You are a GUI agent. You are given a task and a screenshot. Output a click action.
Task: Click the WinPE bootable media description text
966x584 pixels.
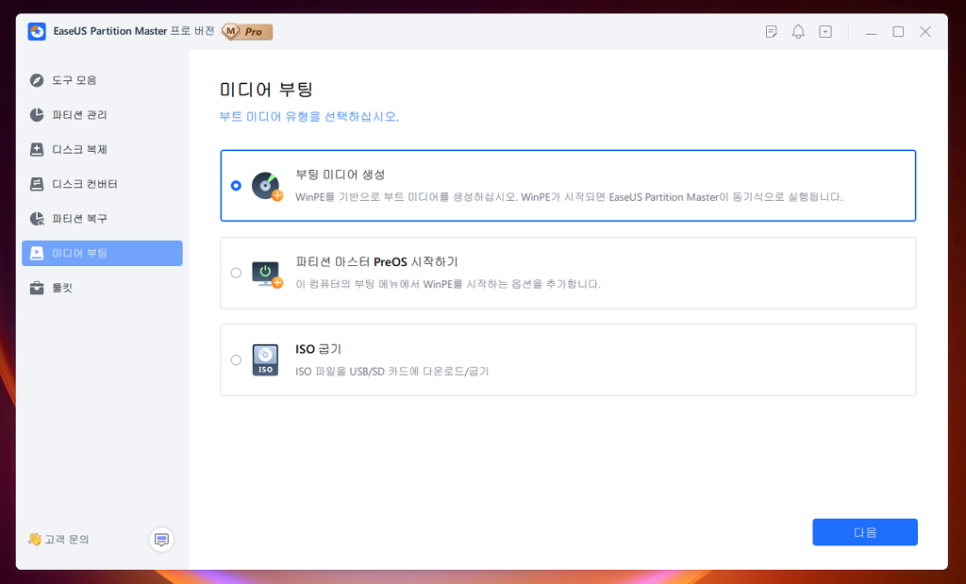pos(569,197)
